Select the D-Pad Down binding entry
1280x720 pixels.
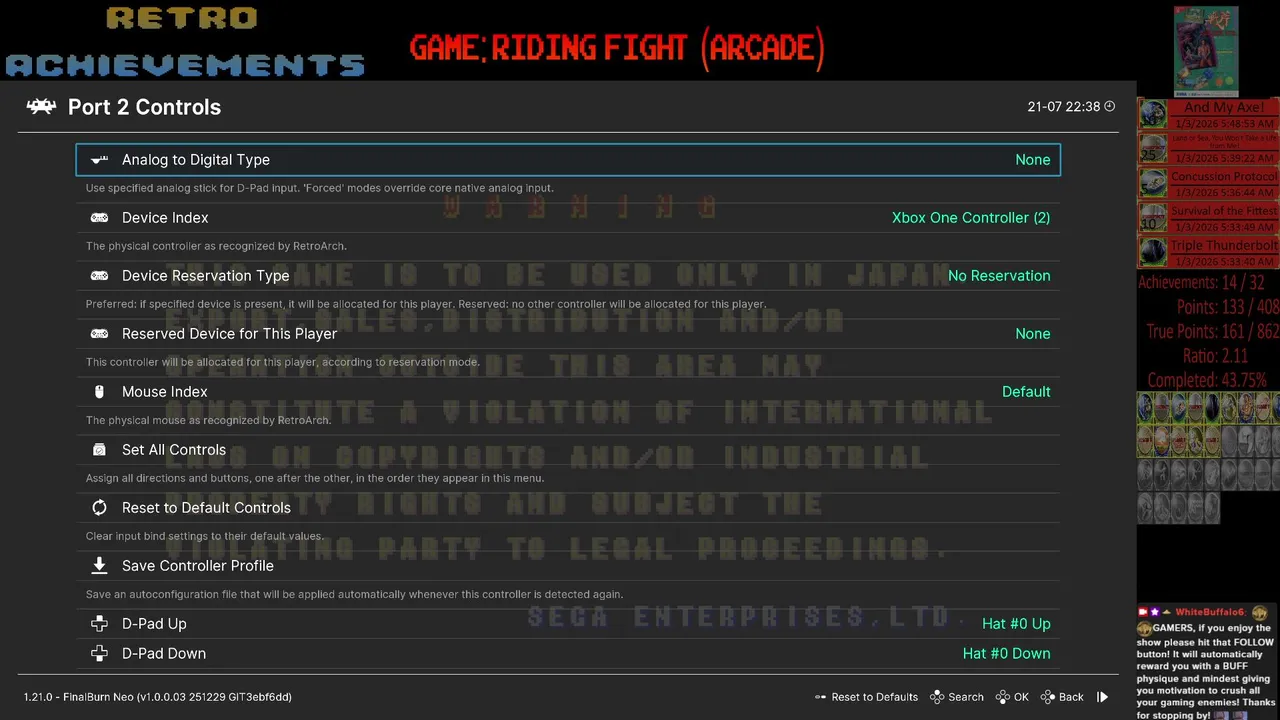coord(568,654)
